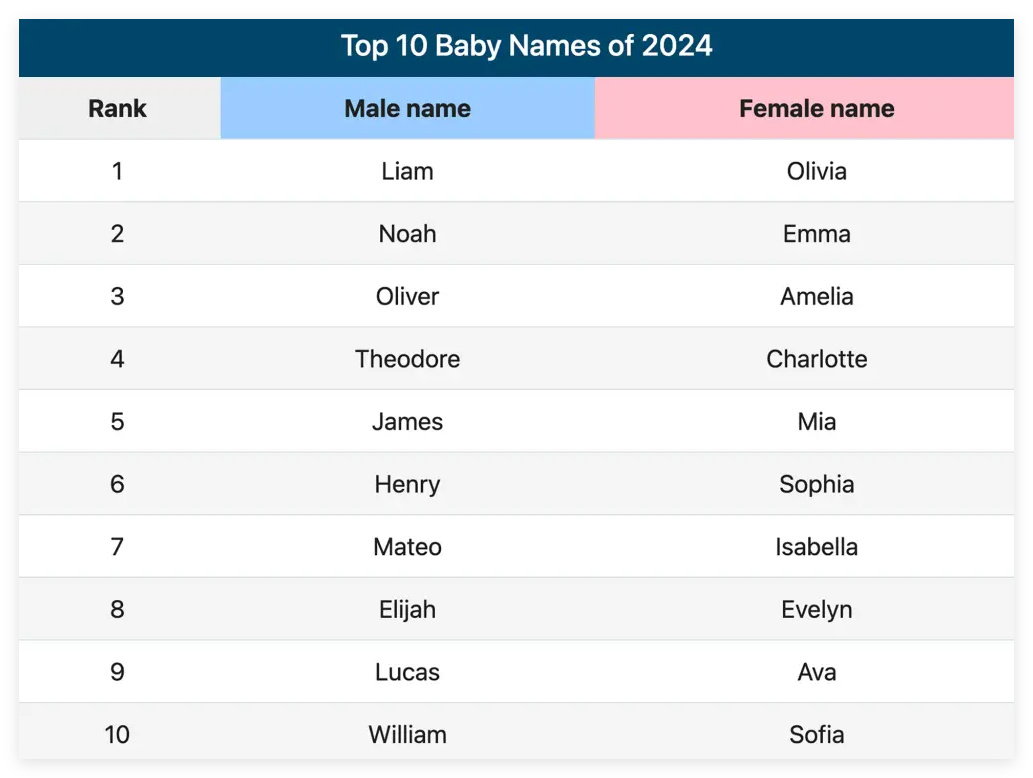
Task: Select the Male name column header
Action: [408, 108]
